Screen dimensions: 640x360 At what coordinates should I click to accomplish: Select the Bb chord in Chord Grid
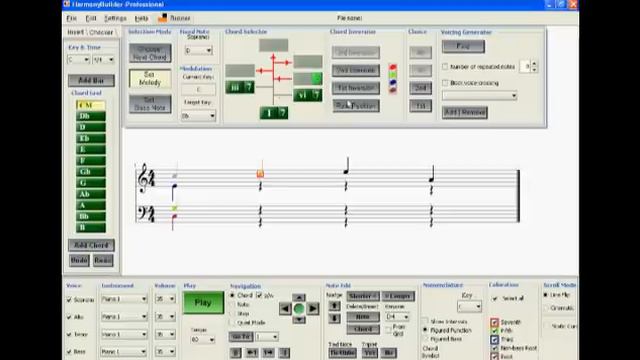(x=91, y=216)
